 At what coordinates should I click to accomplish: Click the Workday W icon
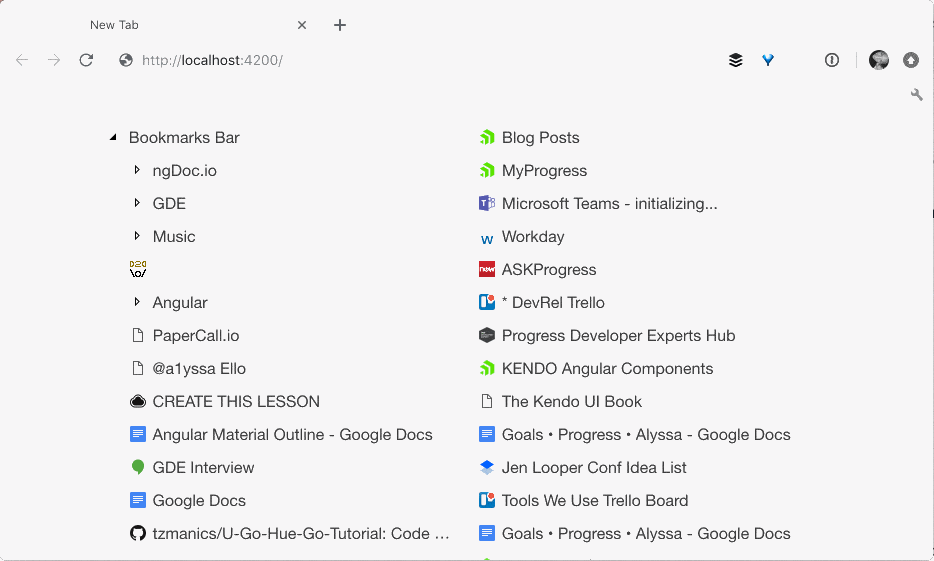pos(487,239)
